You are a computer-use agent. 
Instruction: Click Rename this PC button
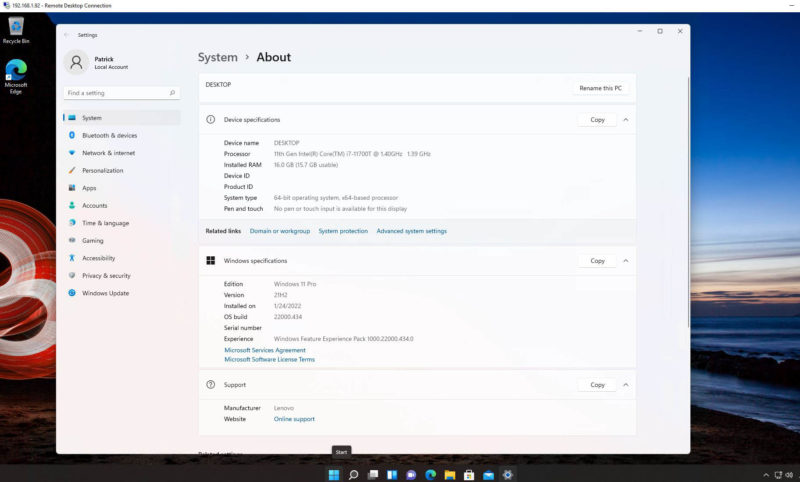point(601,88)
